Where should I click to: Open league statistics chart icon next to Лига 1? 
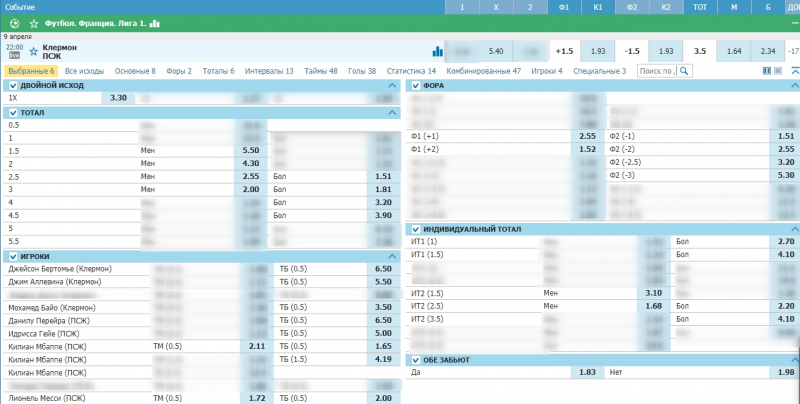[x=154, y=22]
